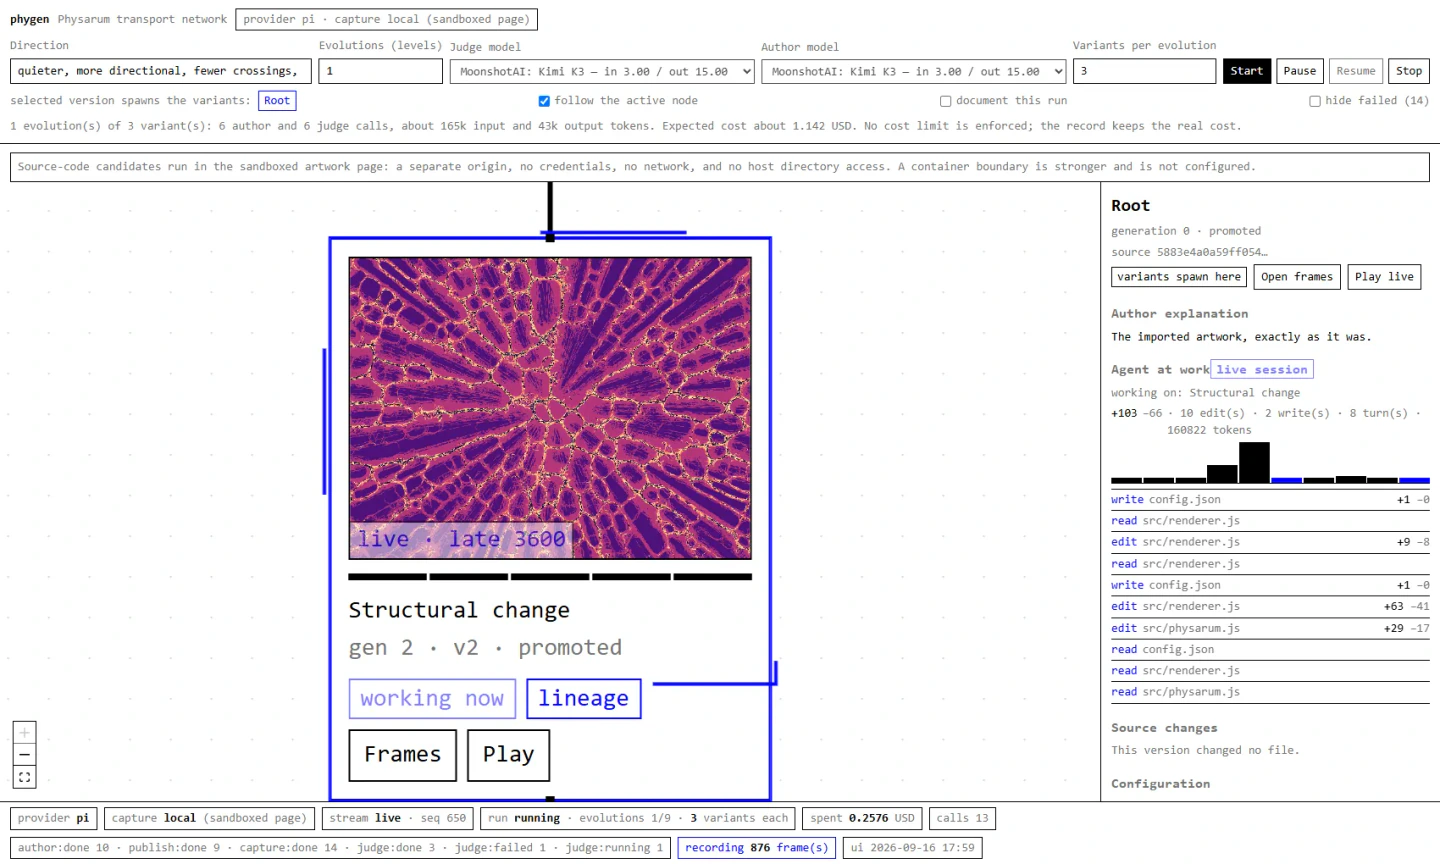Click Play live in Root panel
The image size is (1440, 864).
pos(1384,277)
